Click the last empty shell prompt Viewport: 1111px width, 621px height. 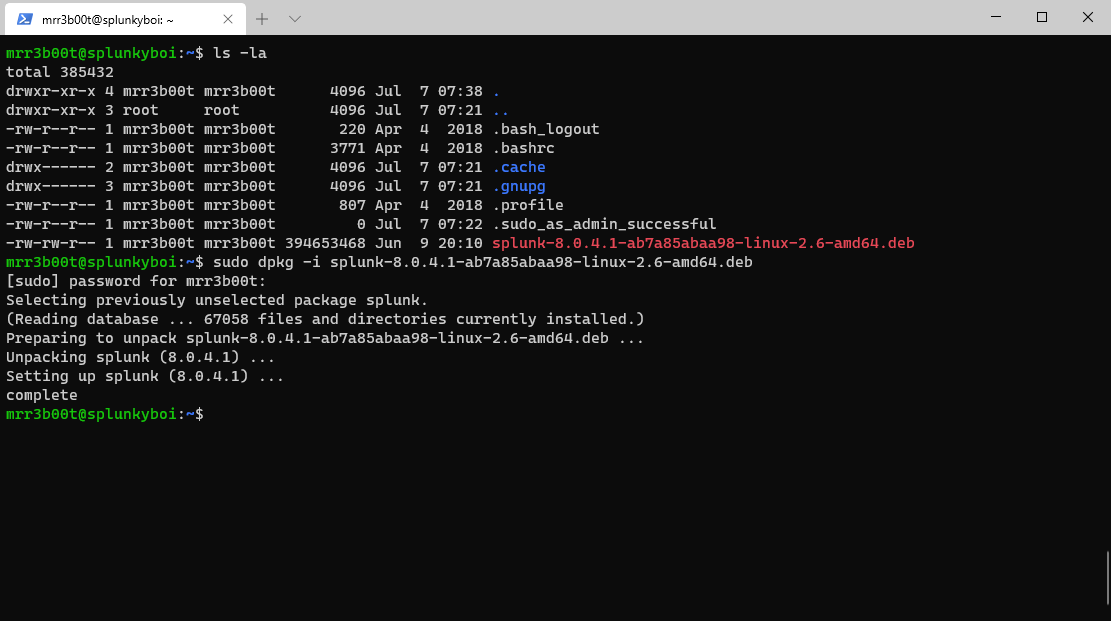tap(105, 414)
